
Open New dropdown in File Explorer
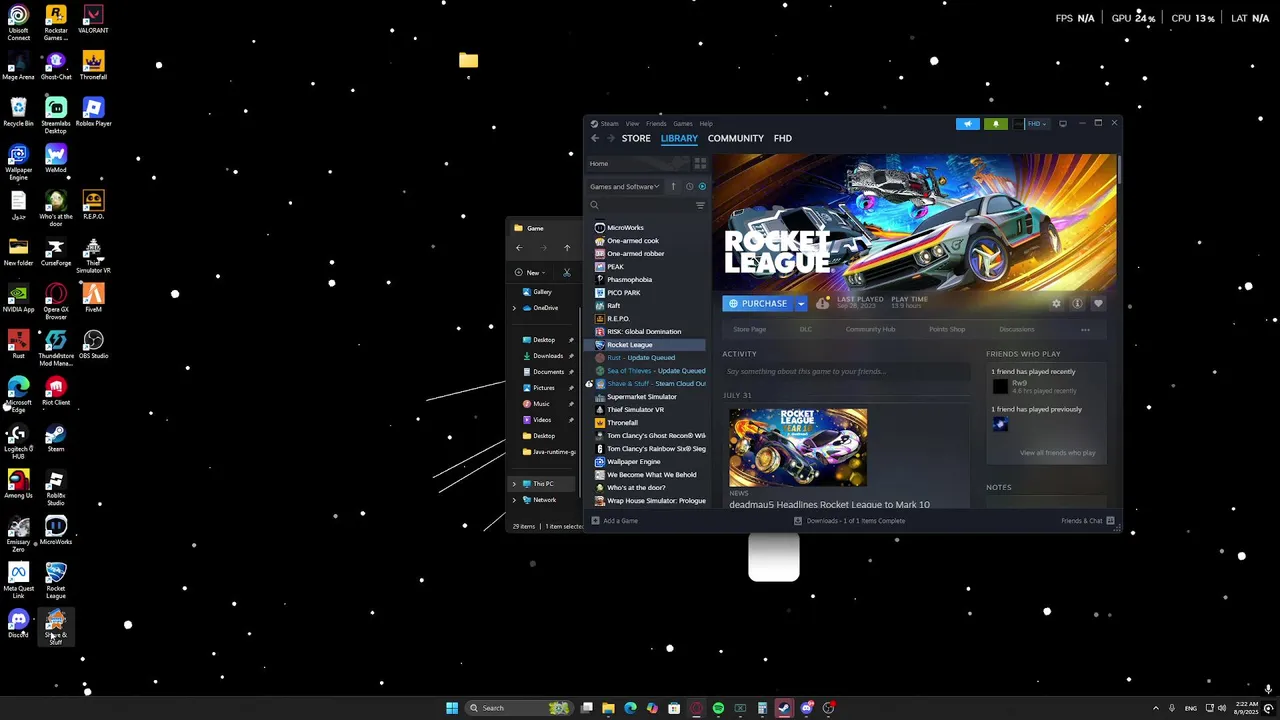tap(531, 273)
